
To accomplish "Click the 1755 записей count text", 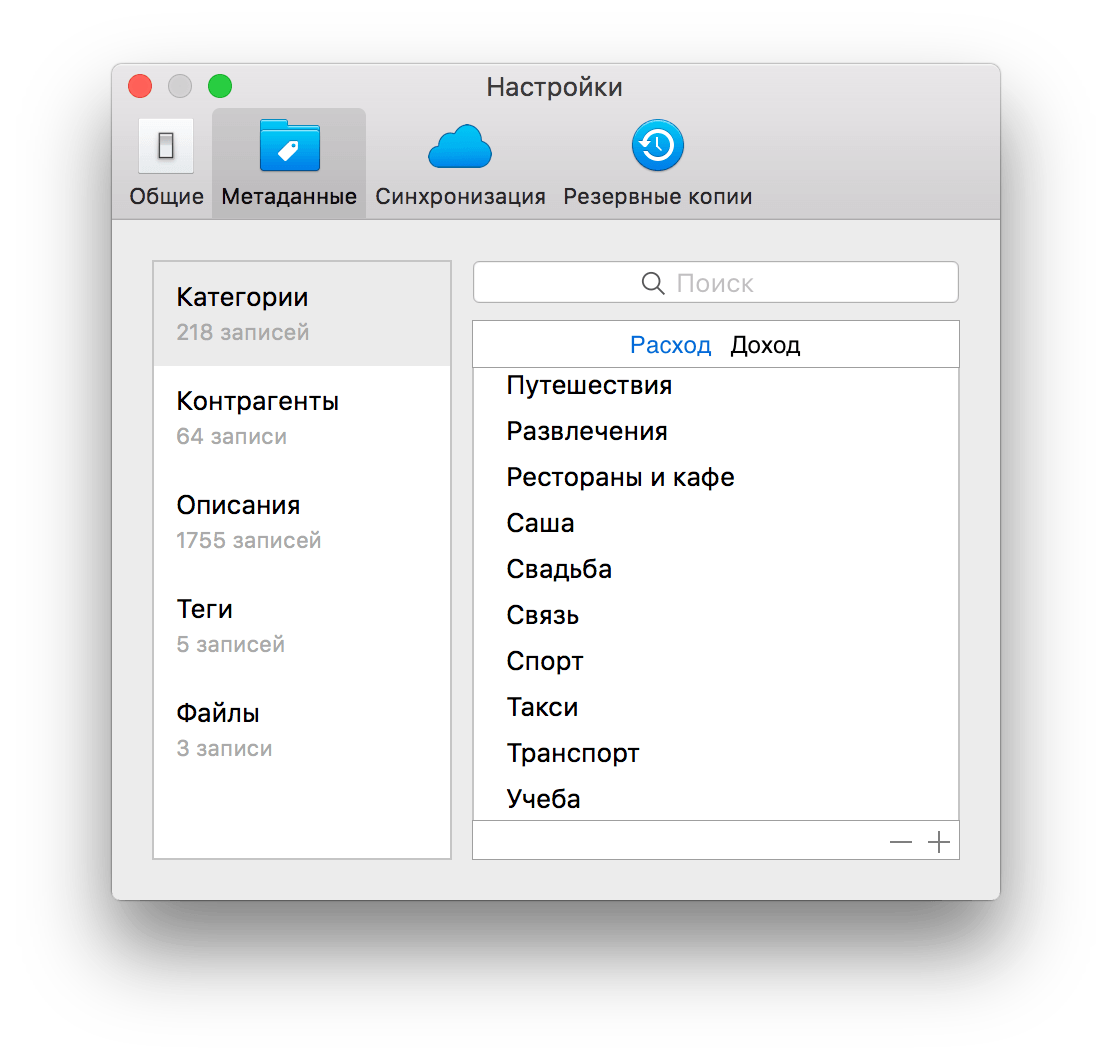I will tap(249, 541).
